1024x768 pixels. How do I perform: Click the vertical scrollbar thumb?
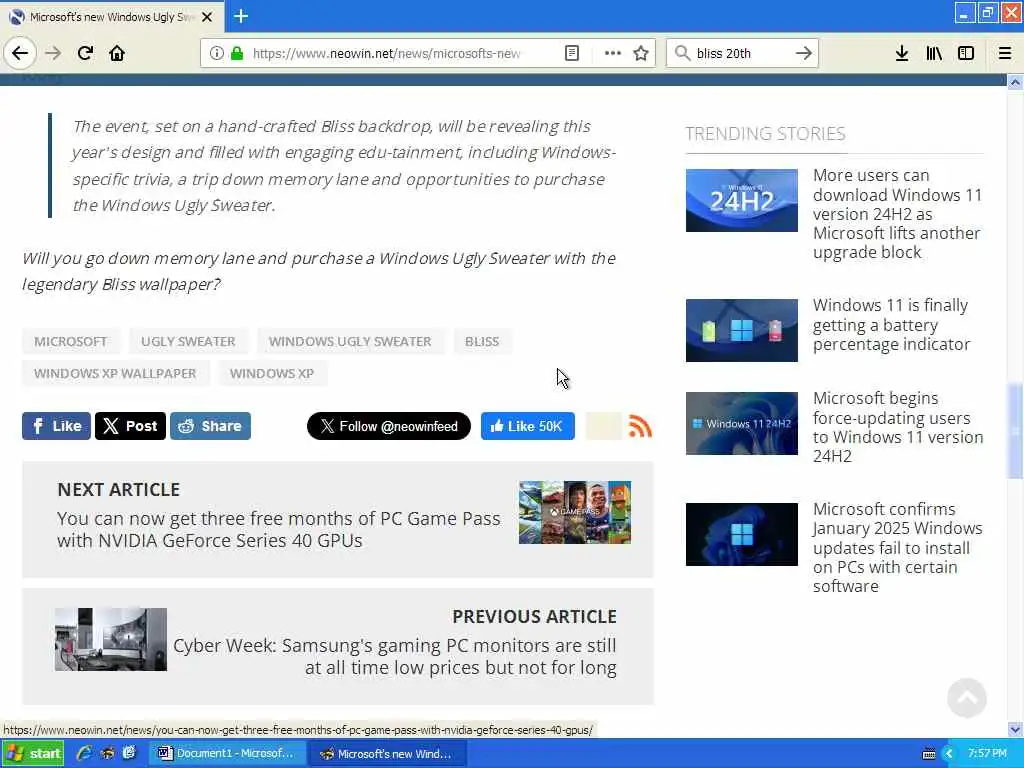point(1015,430)
